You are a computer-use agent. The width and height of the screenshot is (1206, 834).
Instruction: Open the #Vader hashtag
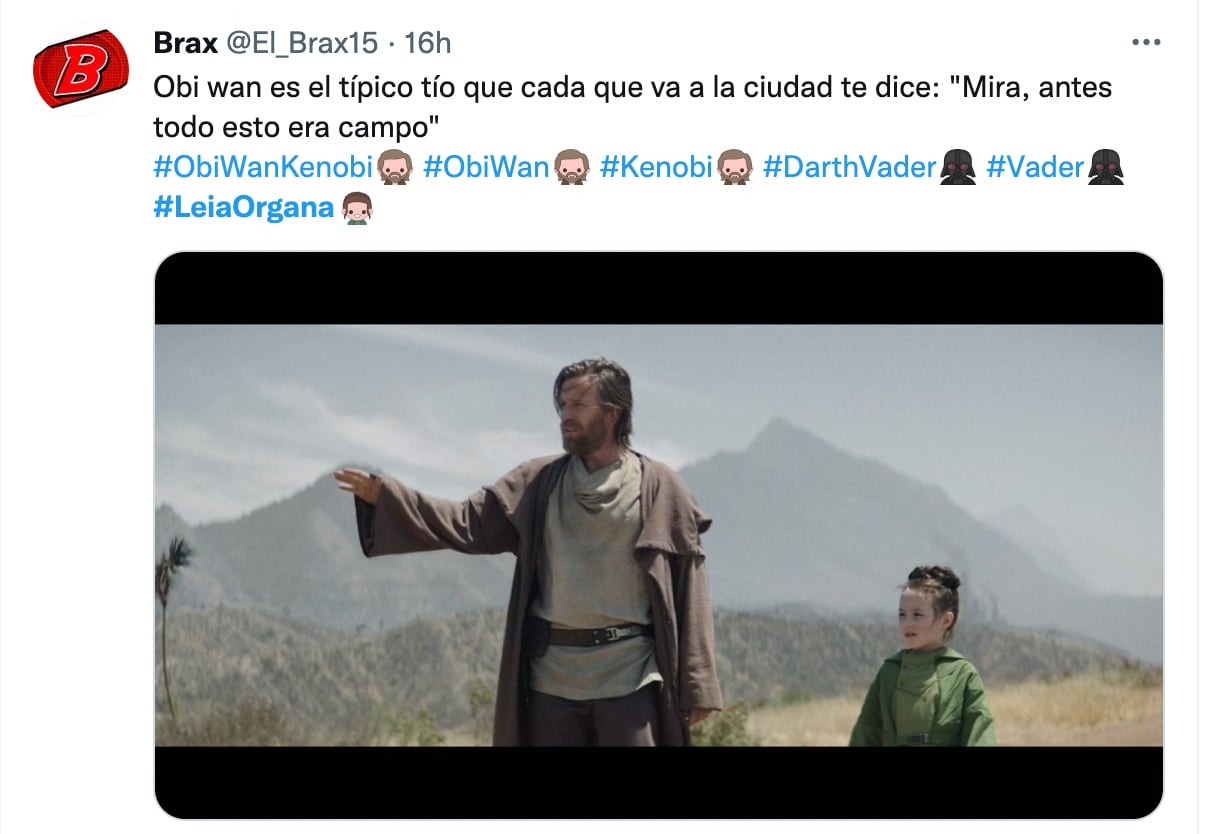coord(1035,167)
